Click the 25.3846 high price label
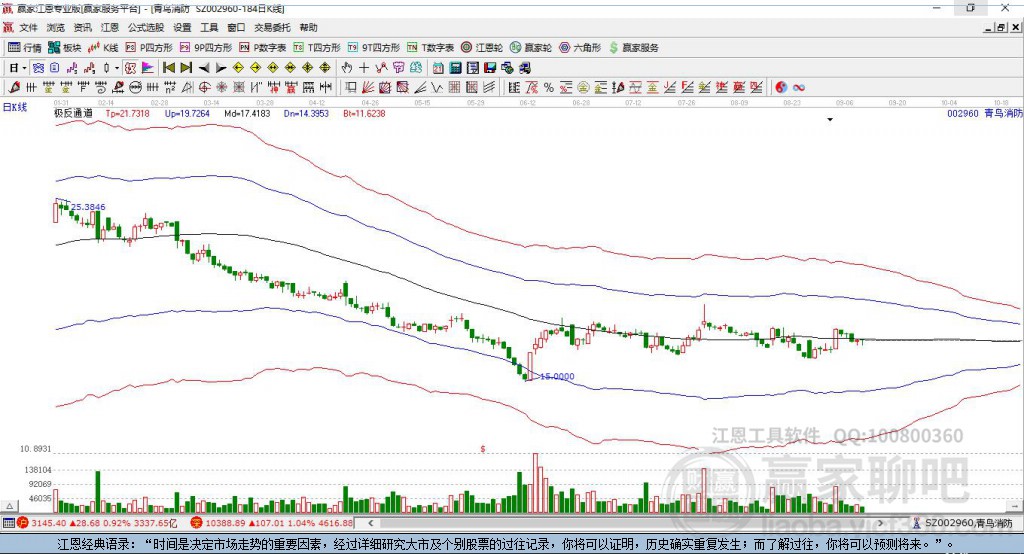1024x554 pixels. coord(88,206)
